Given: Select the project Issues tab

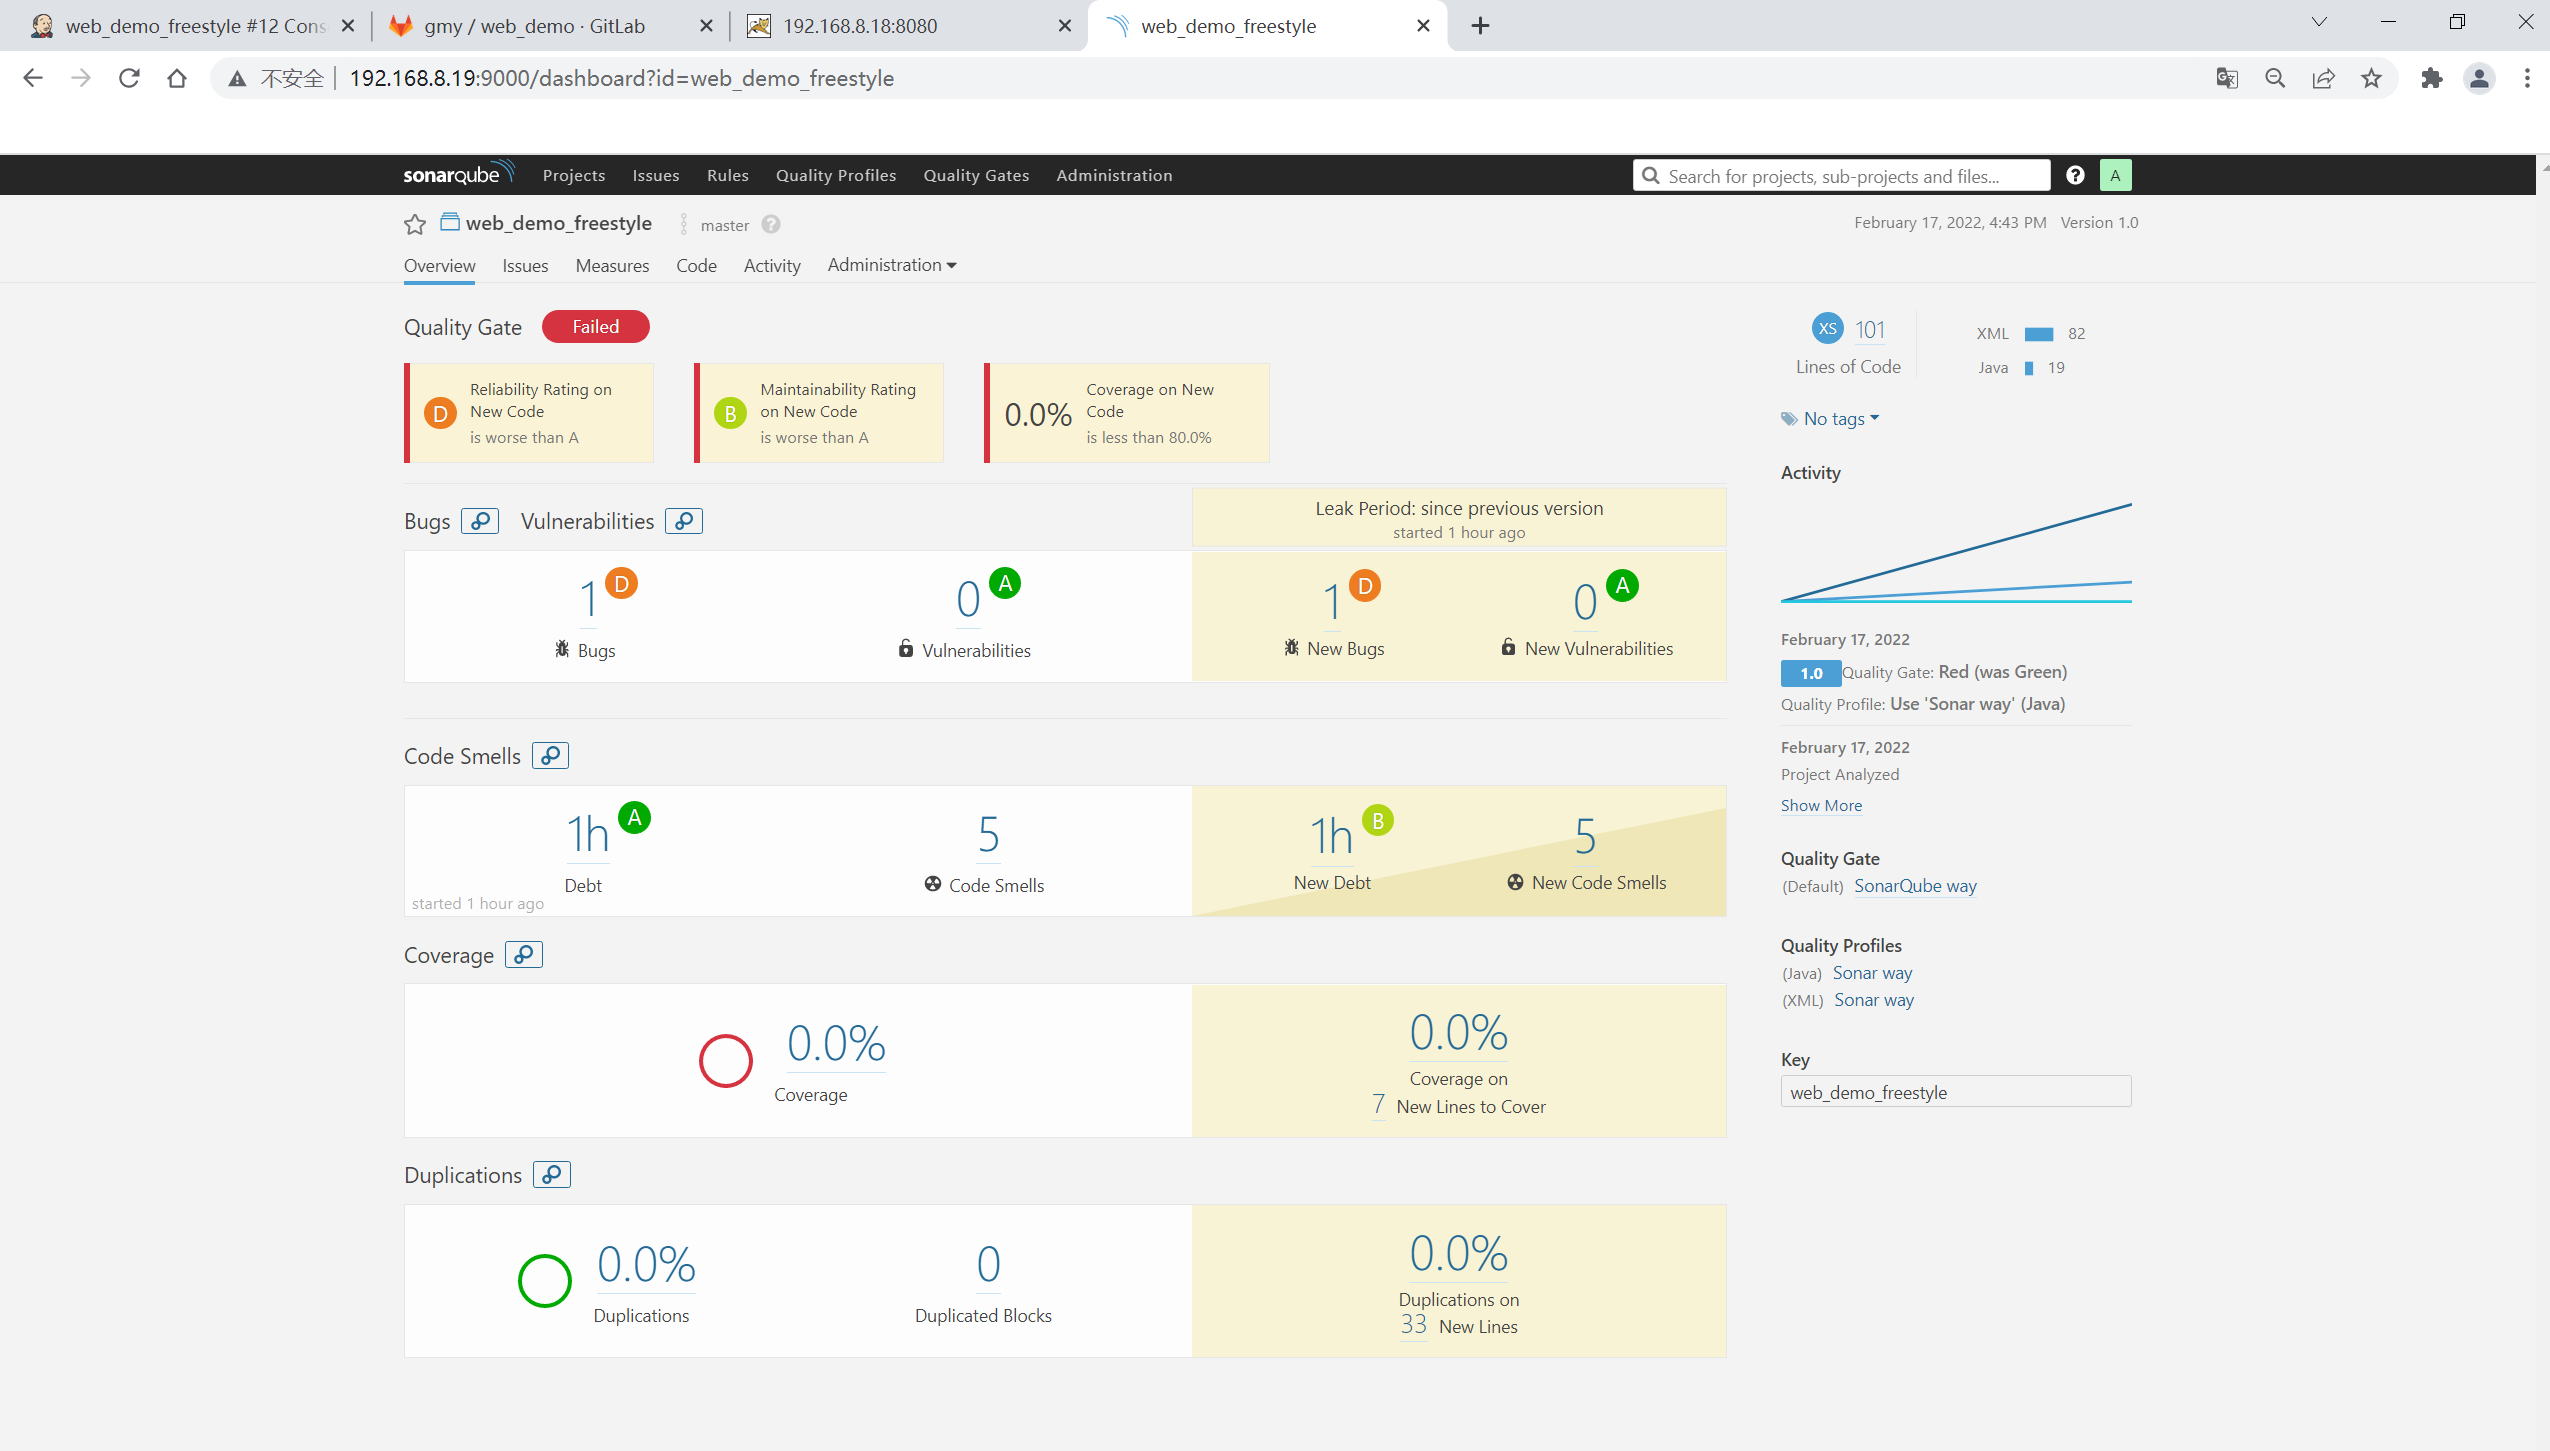Looking at the screenshot, I should click(x=525, y=265).
